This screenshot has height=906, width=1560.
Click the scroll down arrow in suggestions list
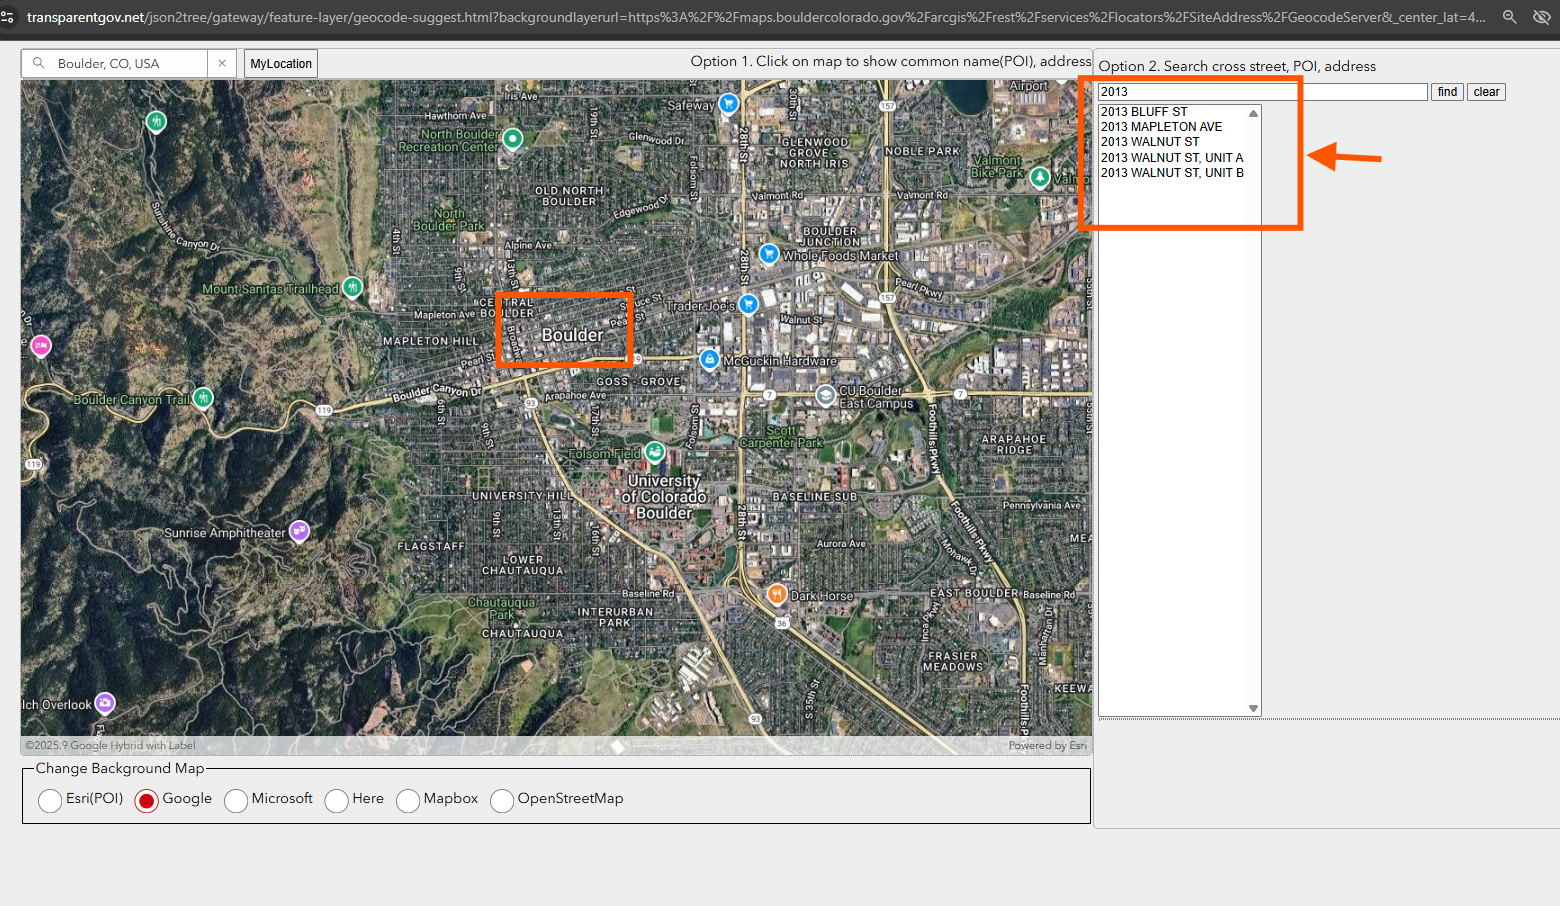pyautogui.click(x=1253, y=708)
